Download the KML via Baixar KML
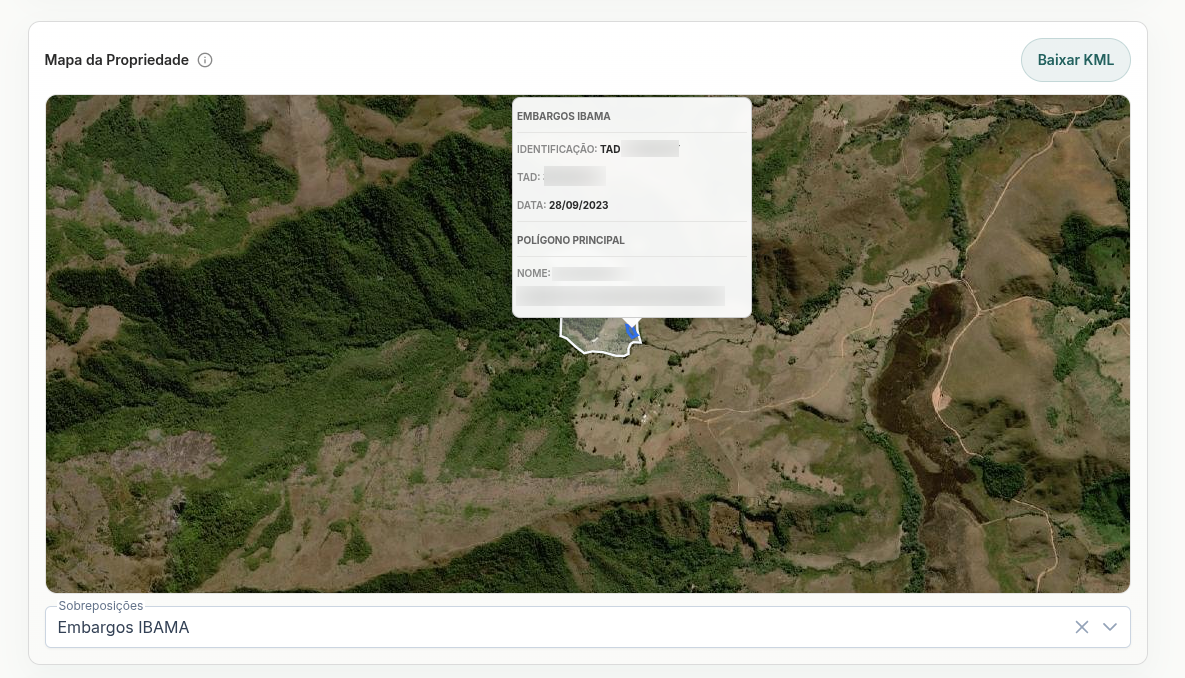Viewport: 1185px width, 678px height. [1075, 60]
